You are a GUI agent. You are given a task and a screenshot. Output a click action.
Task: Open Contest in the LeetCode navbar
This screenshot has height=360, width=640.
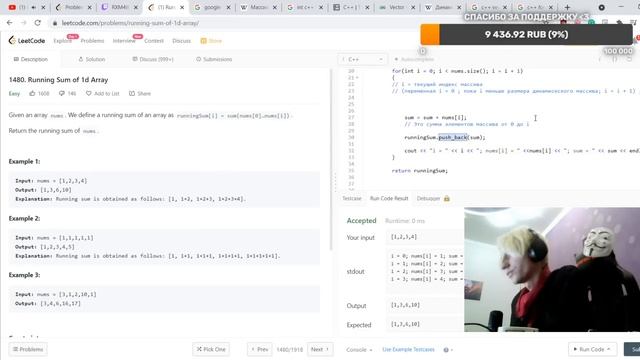[x=154, y=41]
